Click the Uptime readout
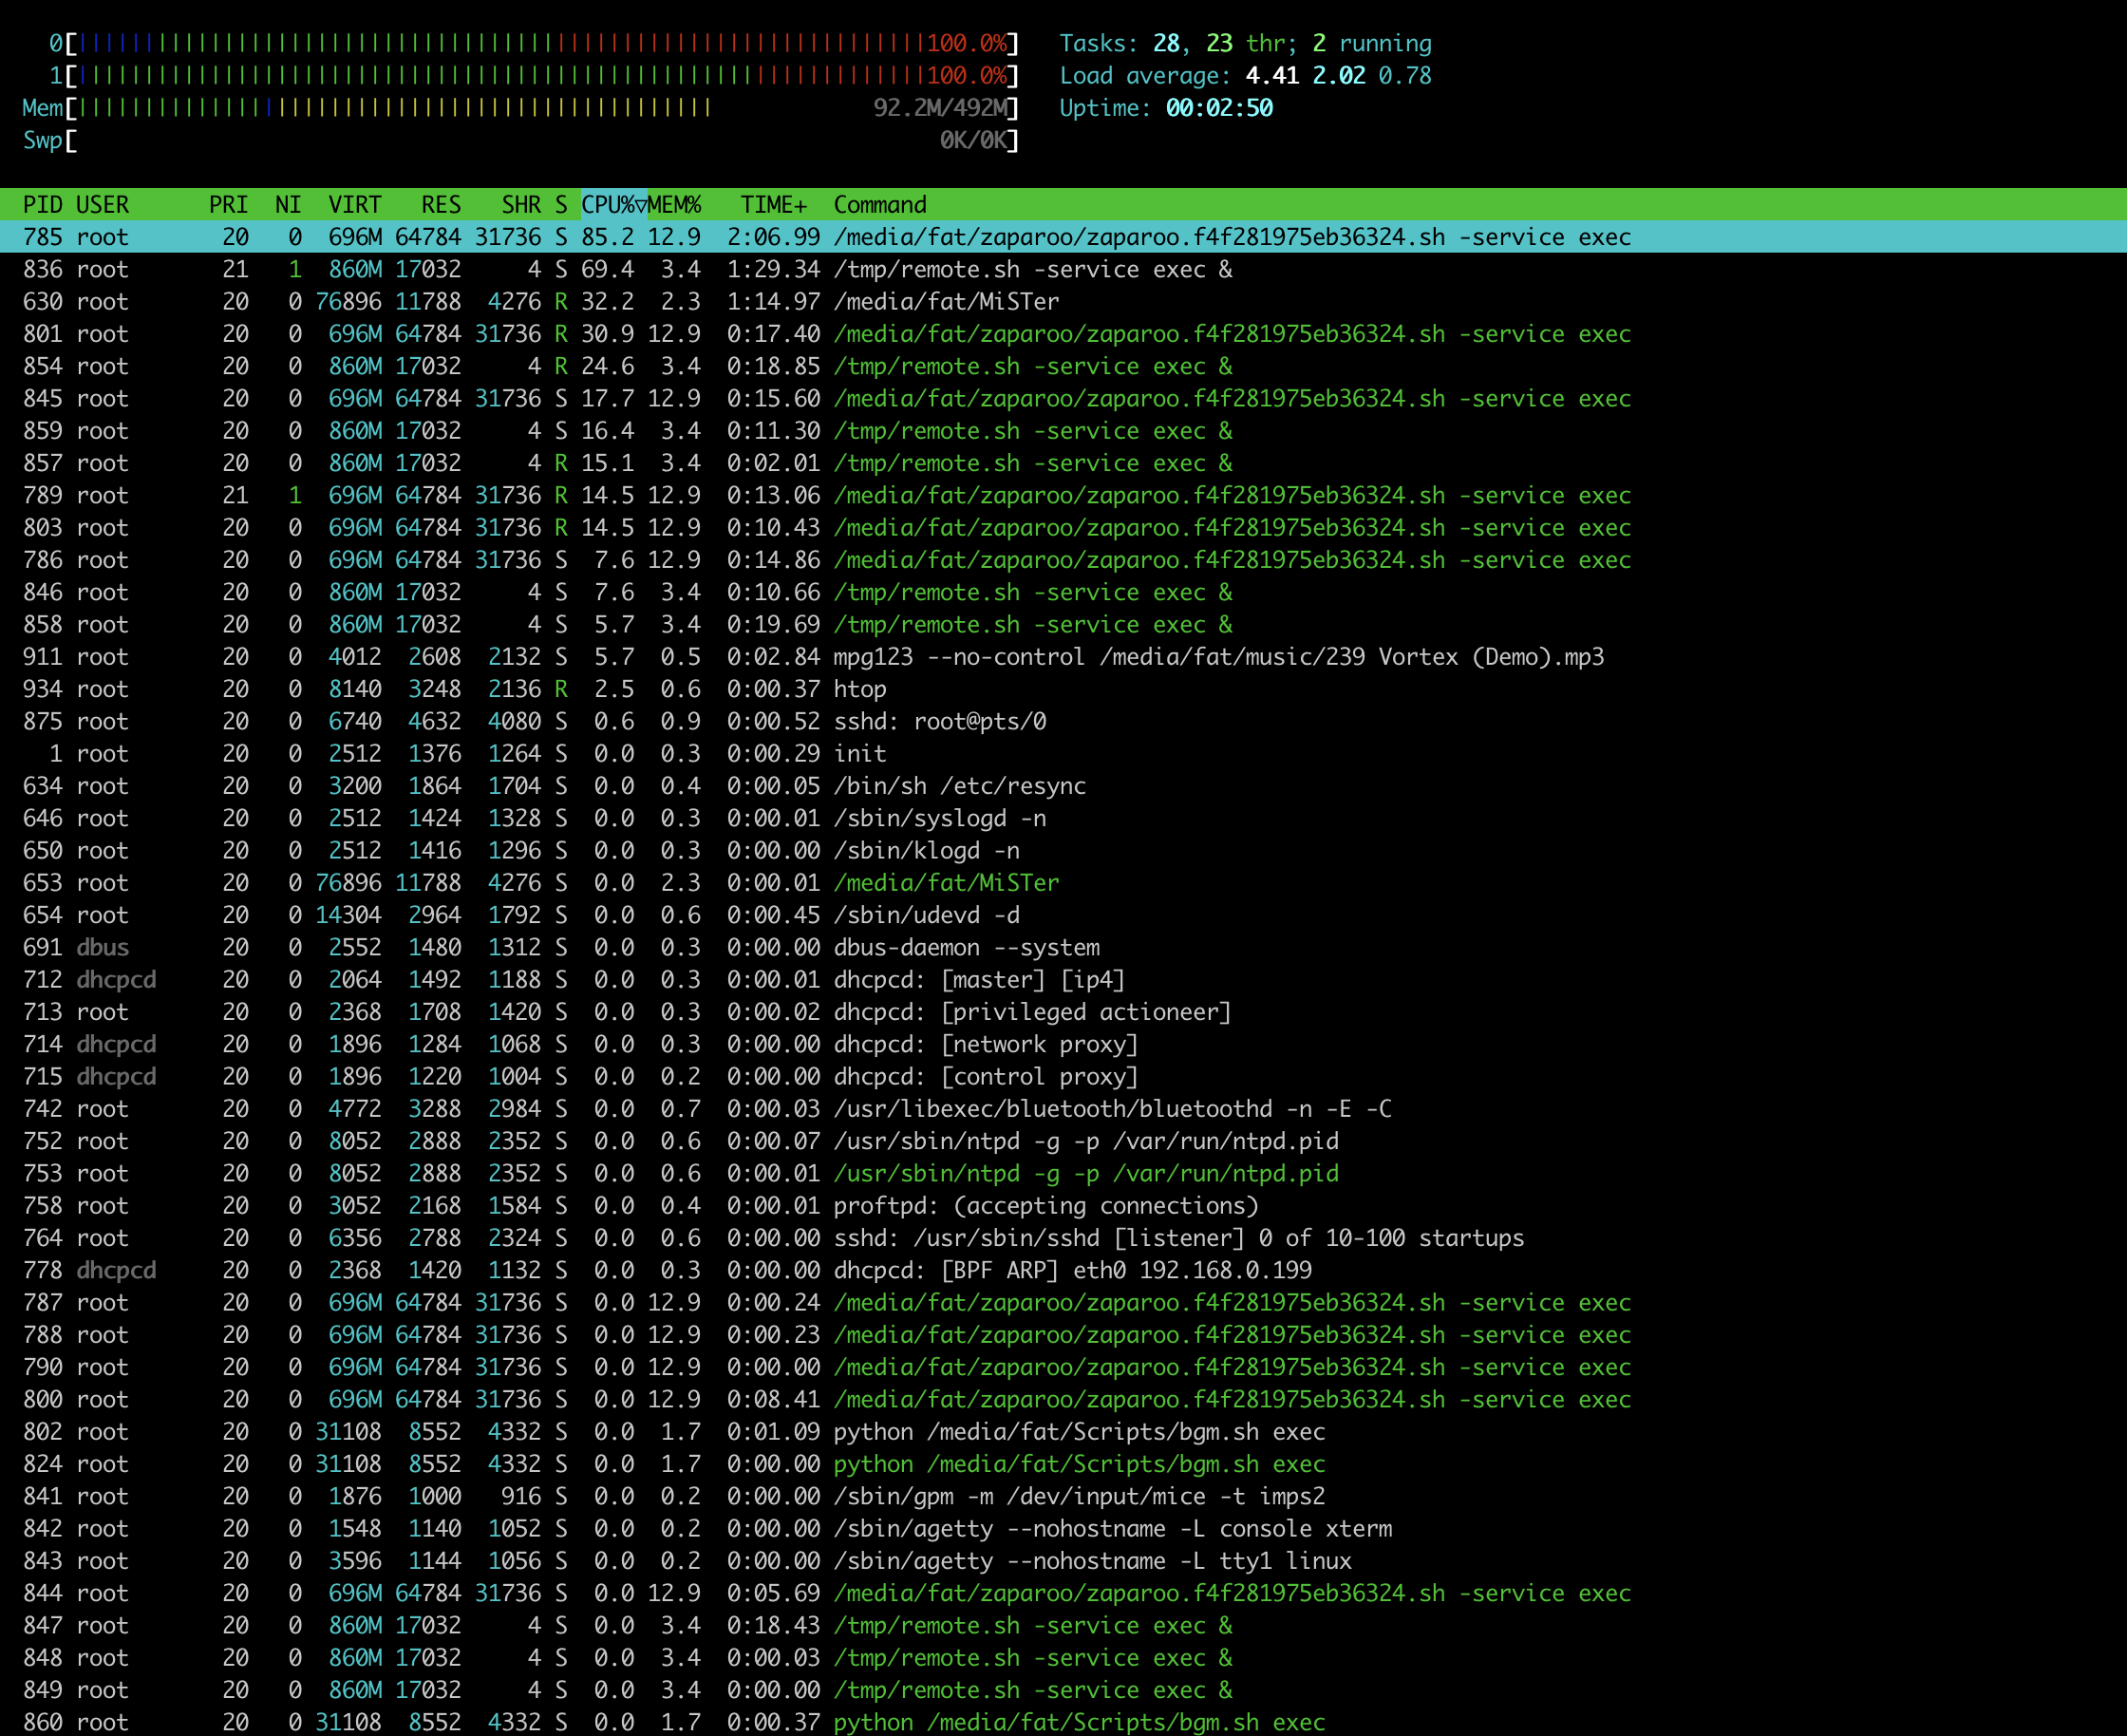2127x1736 pixels. [1166, 108]
